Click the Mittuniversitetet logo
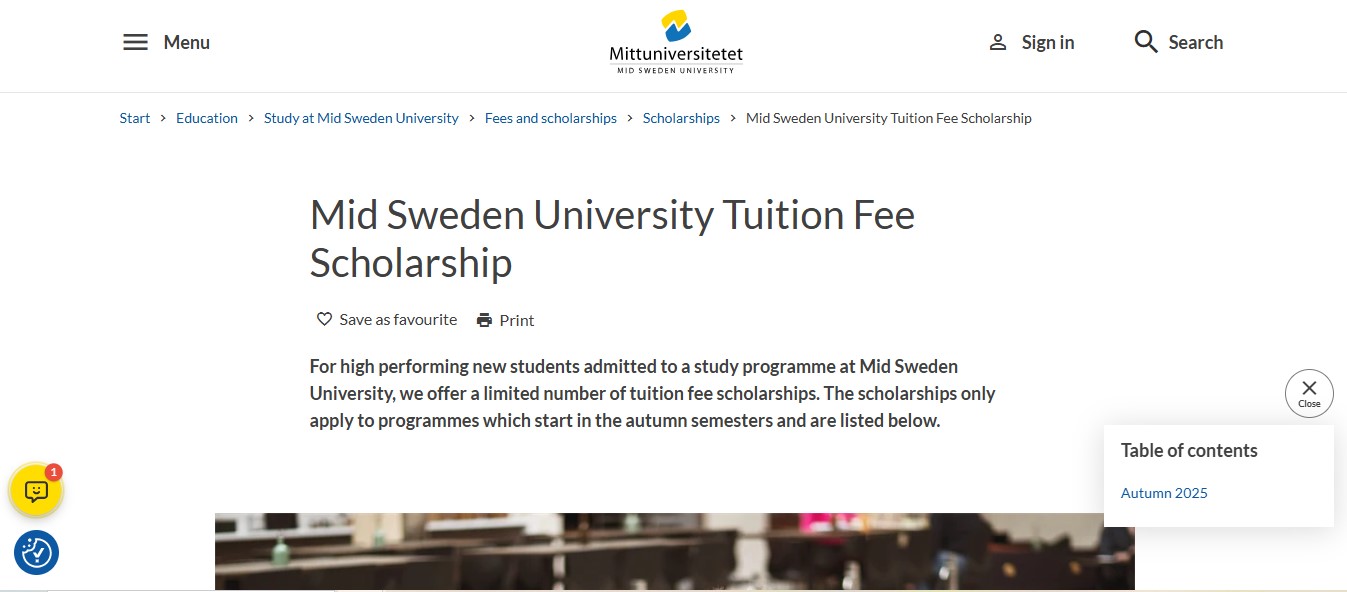 coord(674,42)
